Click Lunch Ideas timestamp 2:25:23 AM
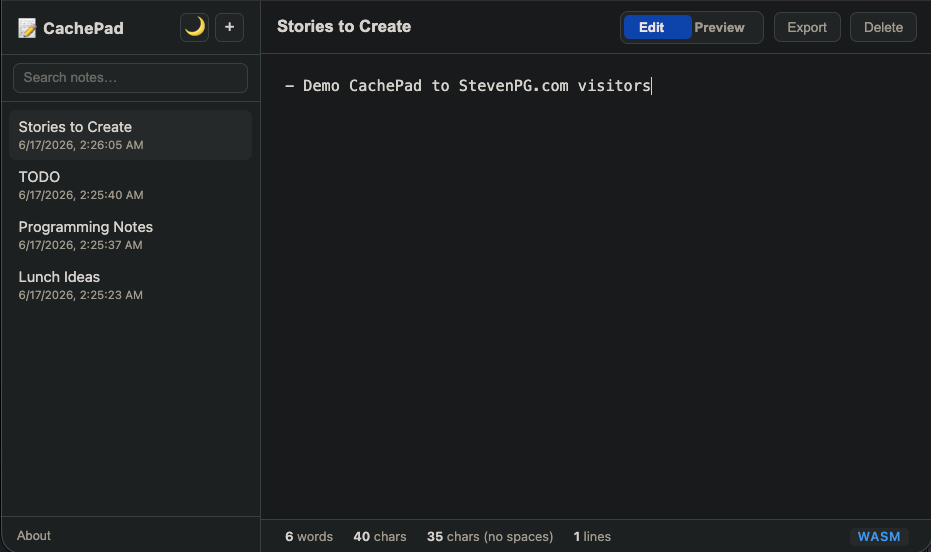Screen dimensions: 931x552 [x=81, y=295]
